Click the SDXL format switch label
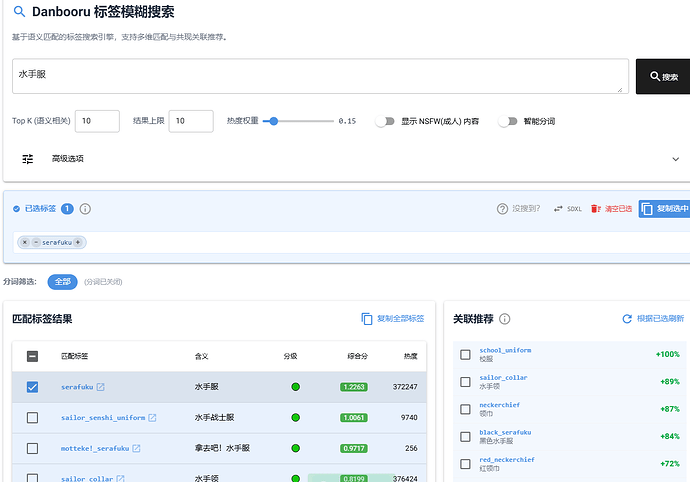 [574, 209]
